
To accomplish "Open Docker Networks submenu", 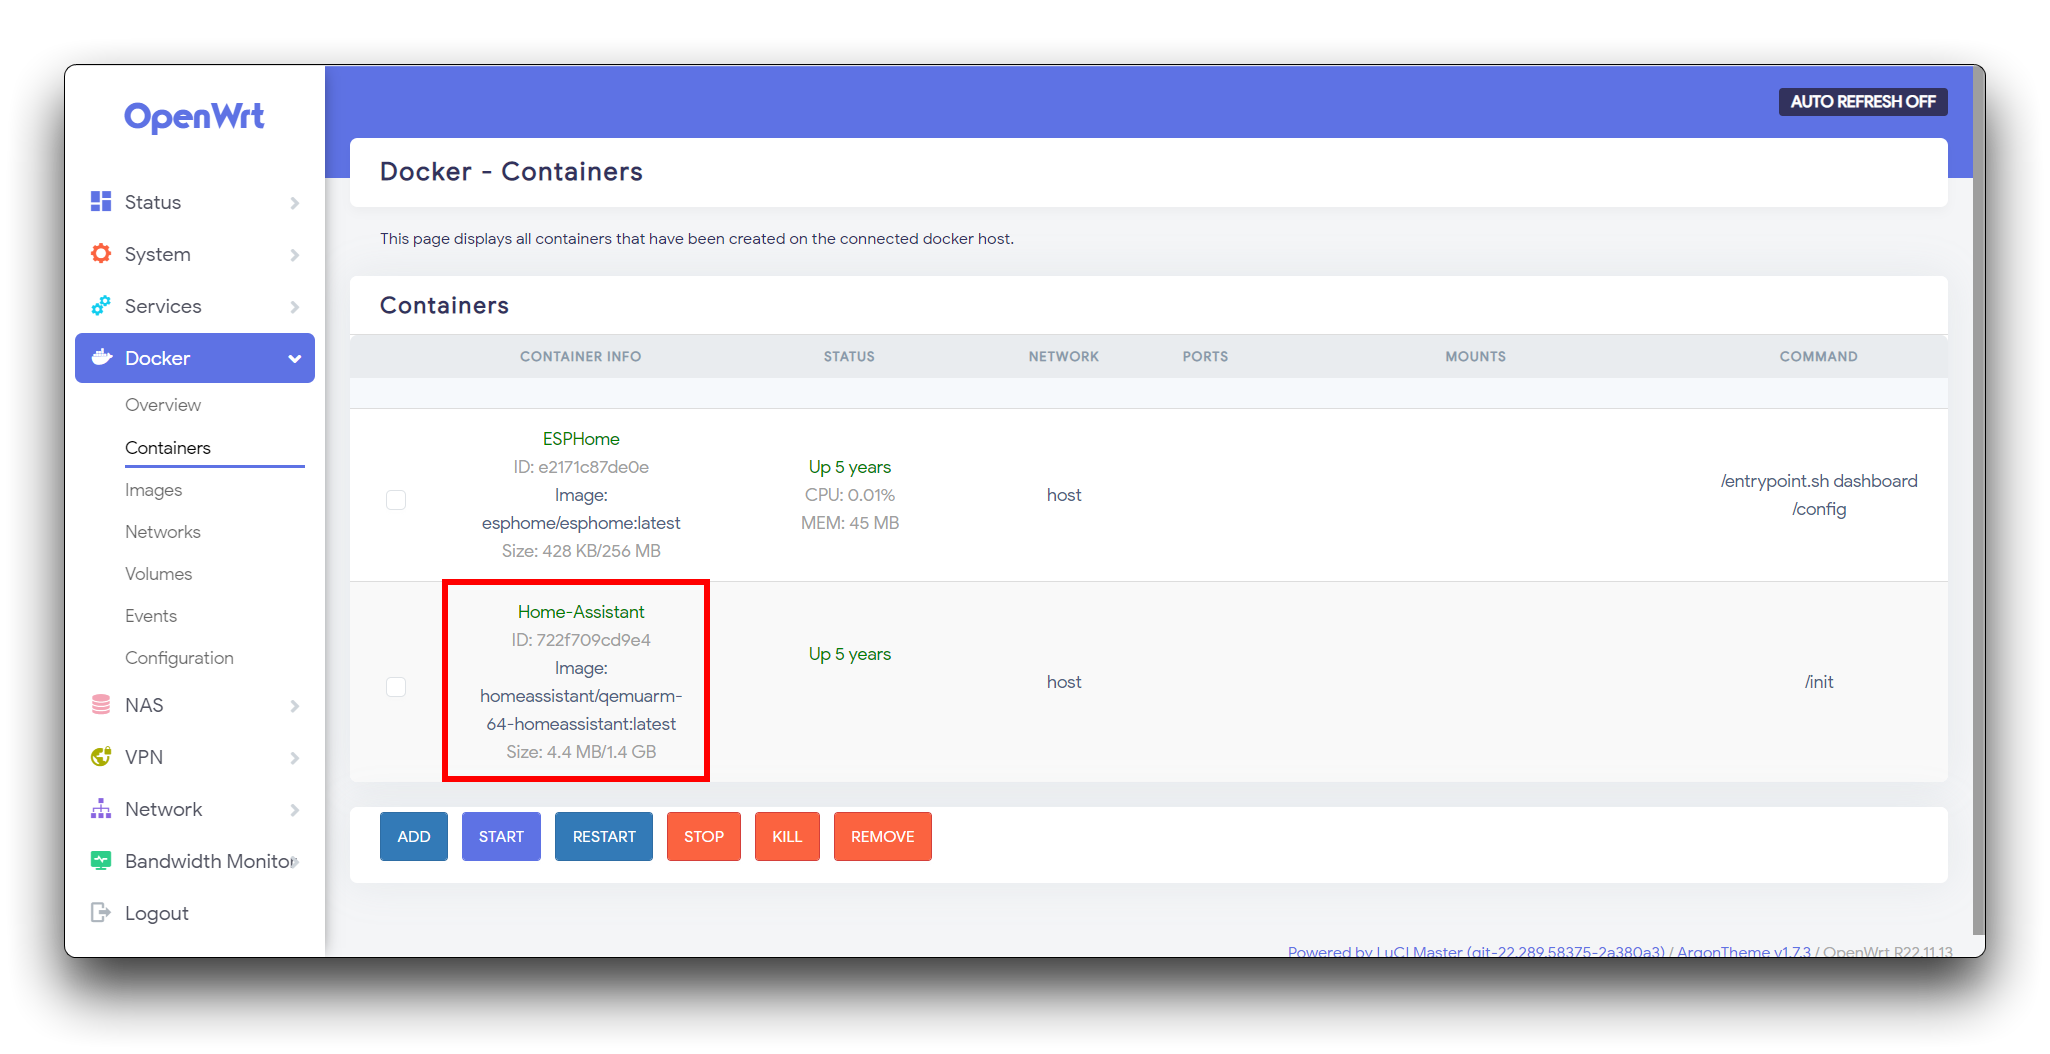I will pyautogui.click(x=163, y=532).
